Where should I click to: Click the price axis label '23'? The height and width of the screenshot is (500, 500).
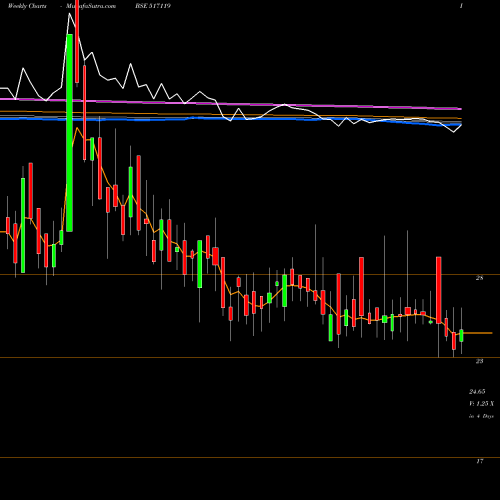coord(479,361)
